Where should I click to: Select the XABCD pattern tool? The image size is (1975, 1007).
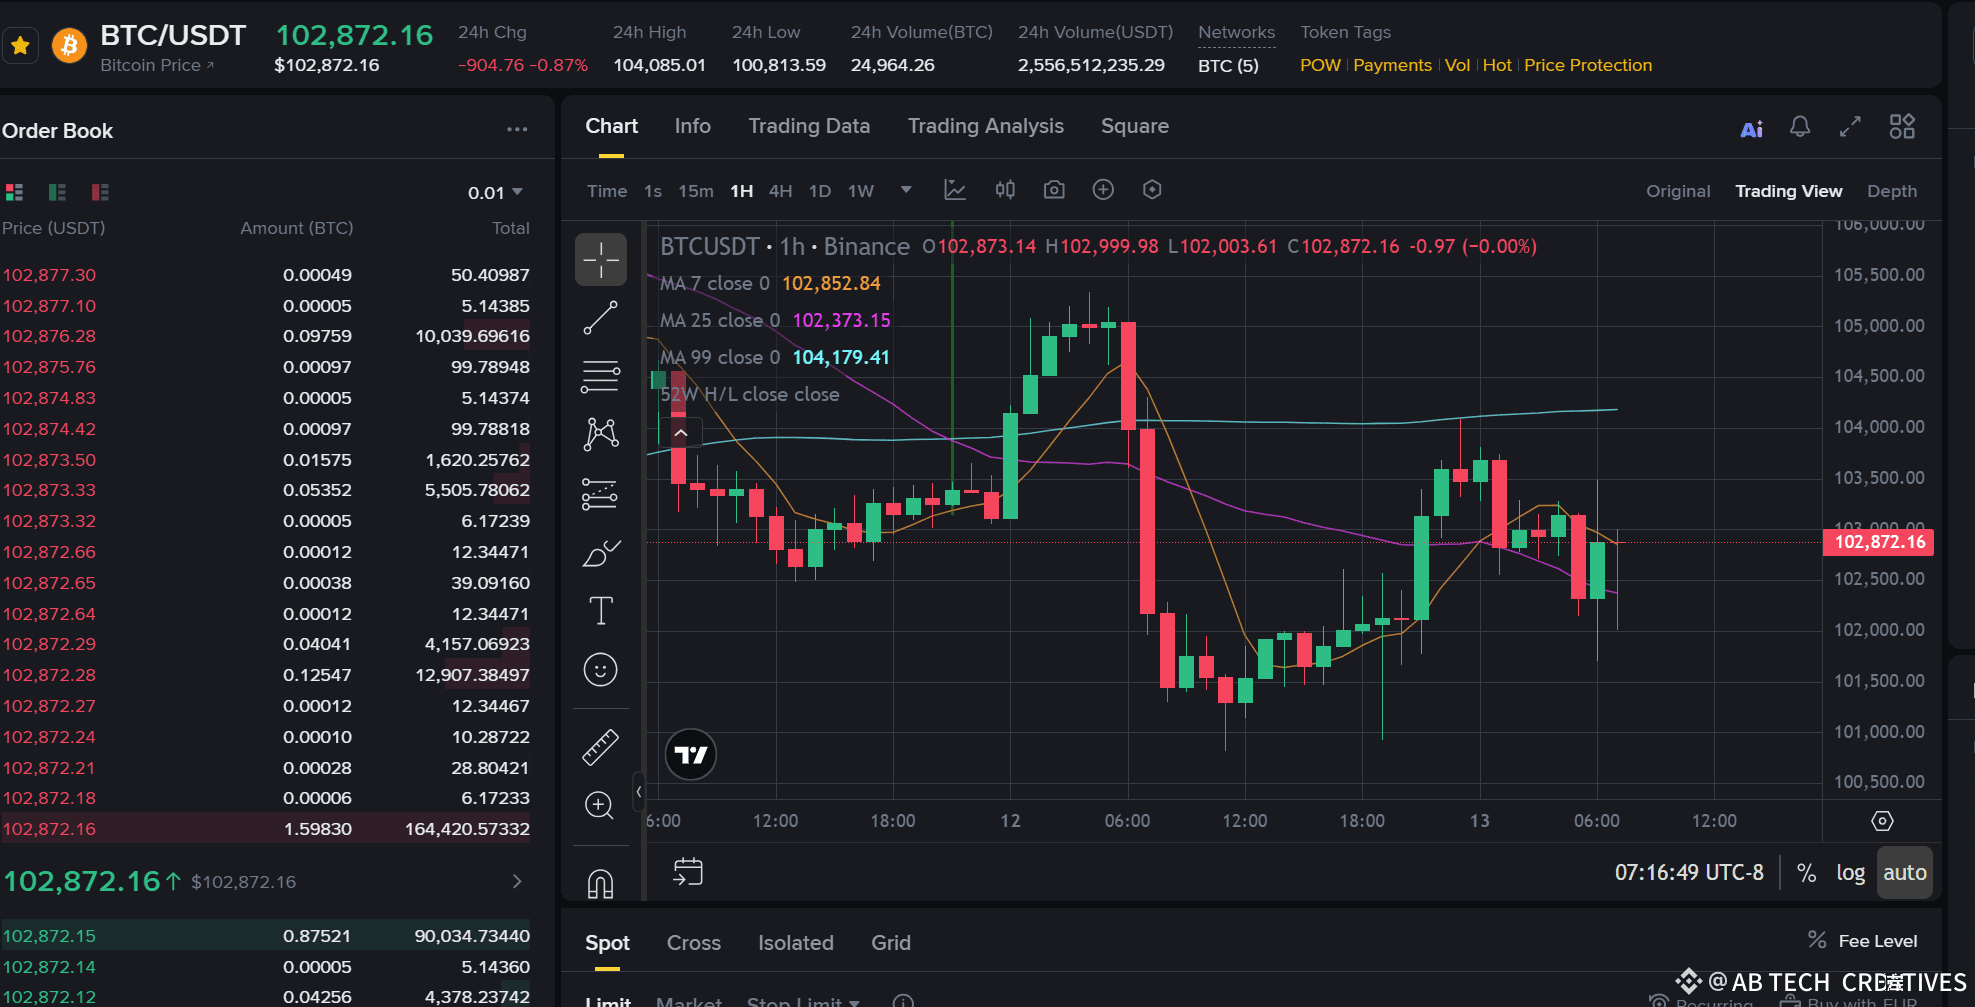click(601, 434)
